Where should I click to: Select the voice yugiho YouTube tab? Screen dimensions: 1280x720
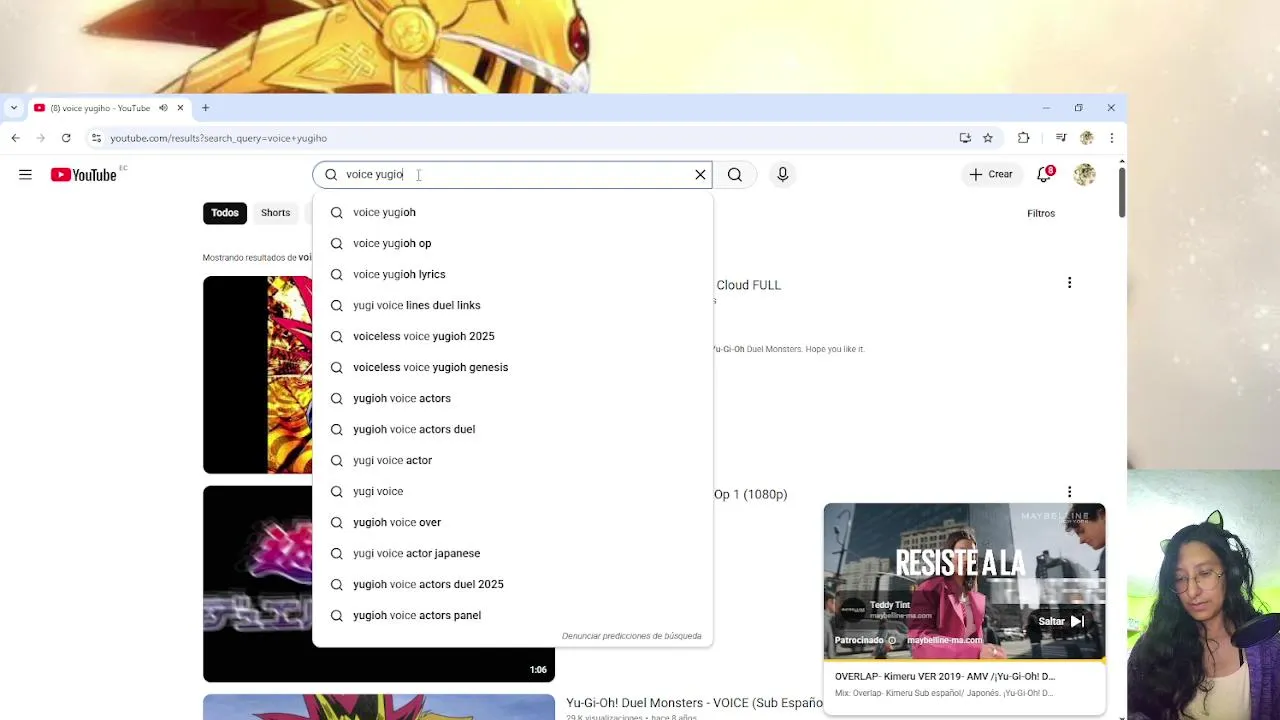[x=100, y=108]
